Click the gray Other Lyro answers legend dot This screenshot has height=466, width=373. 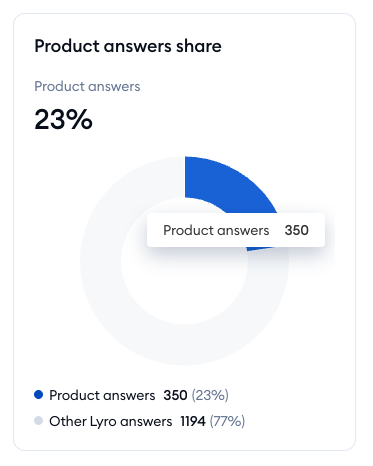pyautogui.click(x=39, y=421)
